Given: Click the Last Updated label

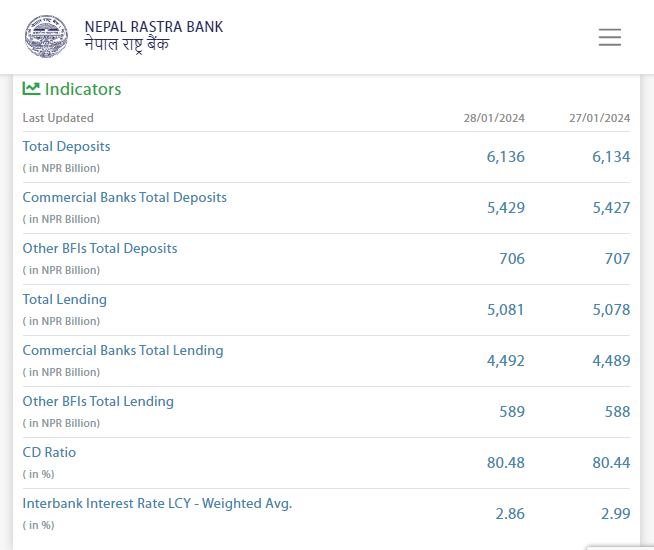Looking at the screenshot, I should coord(58,118).
